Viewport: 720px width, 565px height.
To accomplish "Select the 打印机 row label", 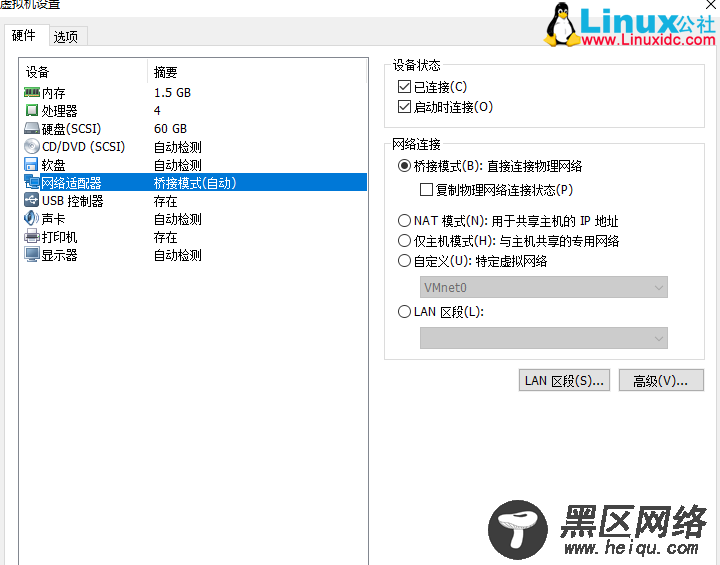I will tap(60, 237).
